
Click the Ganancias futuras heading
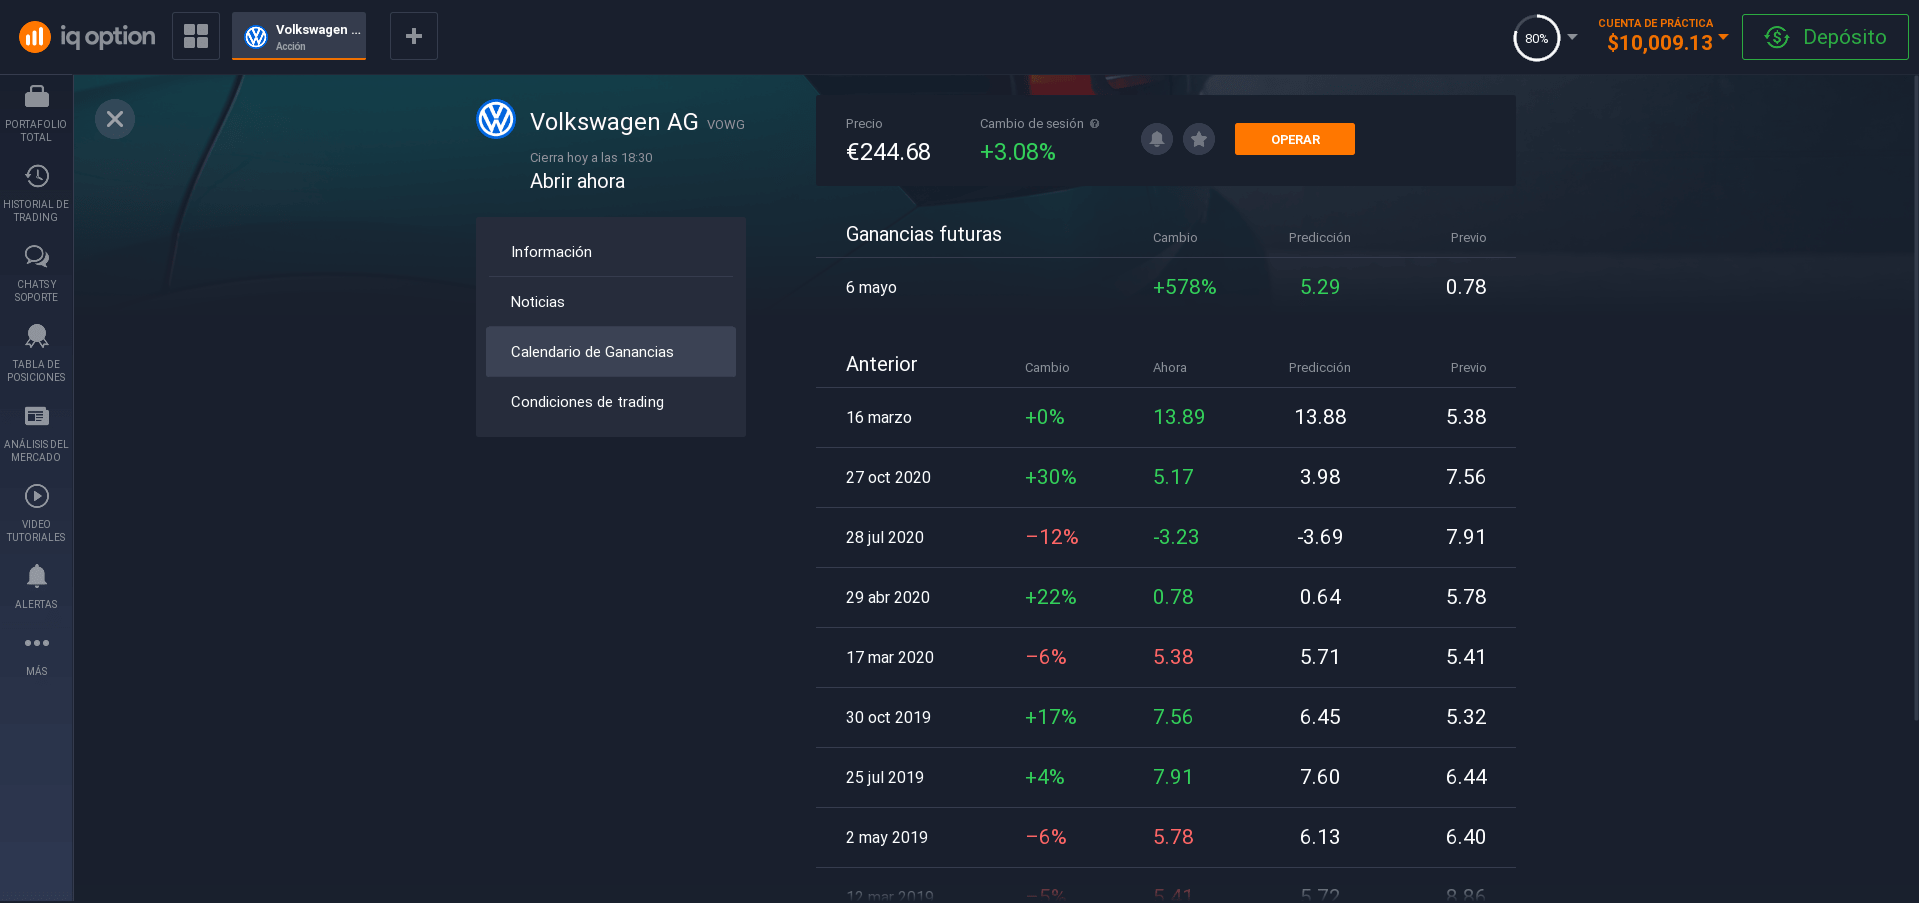[x=923, y=234]
